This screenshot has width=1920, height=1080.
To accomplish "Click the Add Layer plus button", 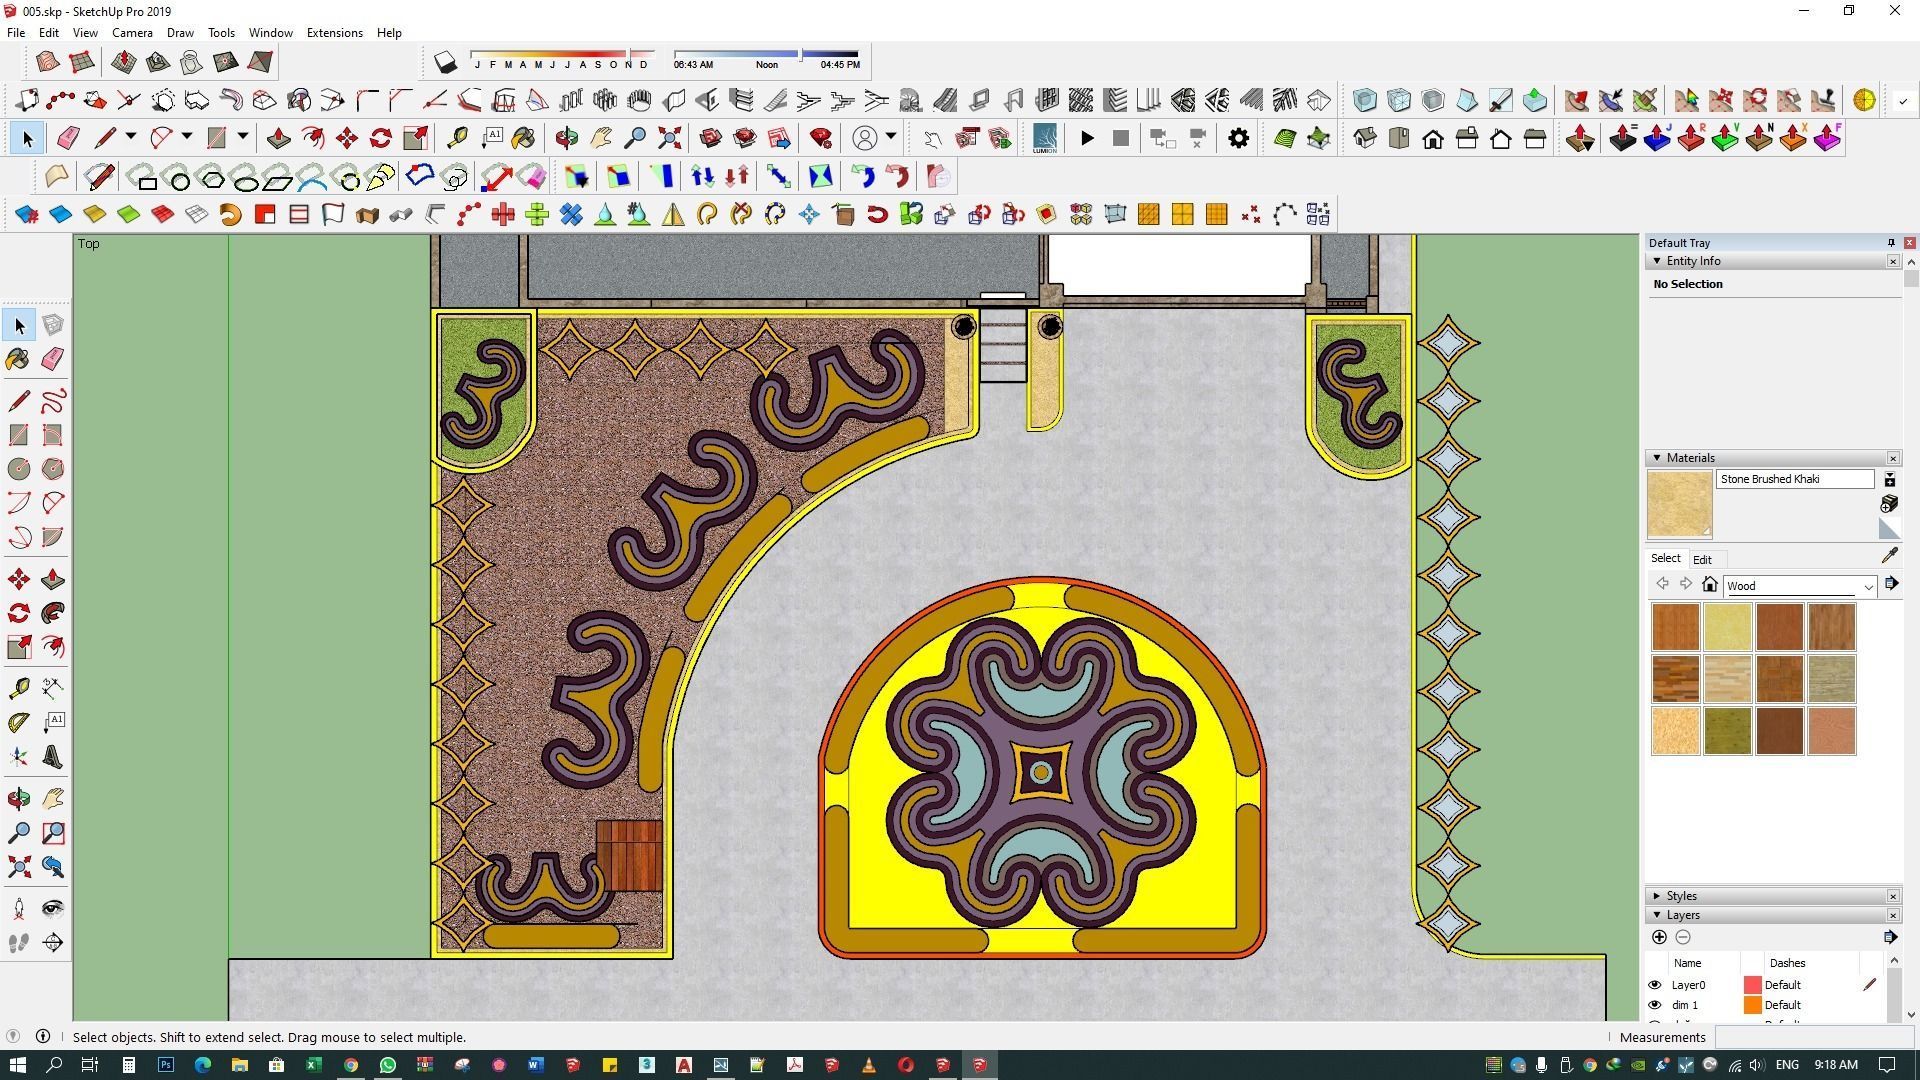I will [1659, 938].
